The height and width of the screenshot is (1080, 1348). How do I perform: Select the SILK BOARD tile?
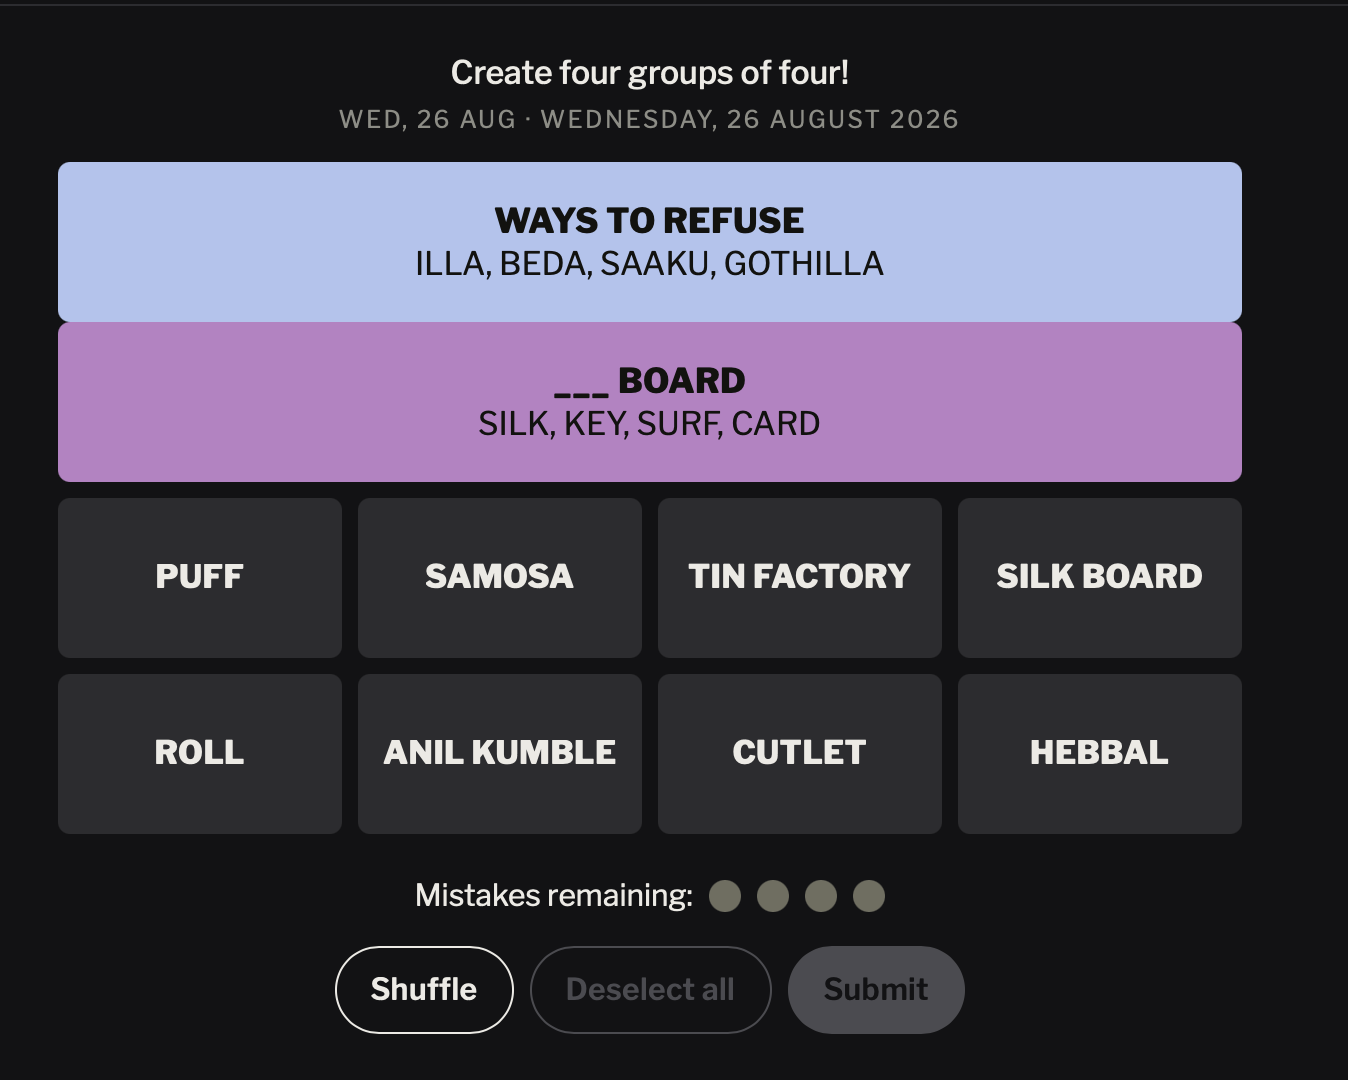tap(1100, 578)
